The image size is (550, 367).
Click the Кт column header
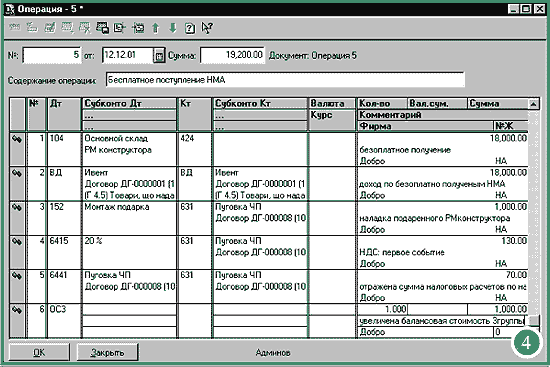pyautogui.click(x=195, y=114)
